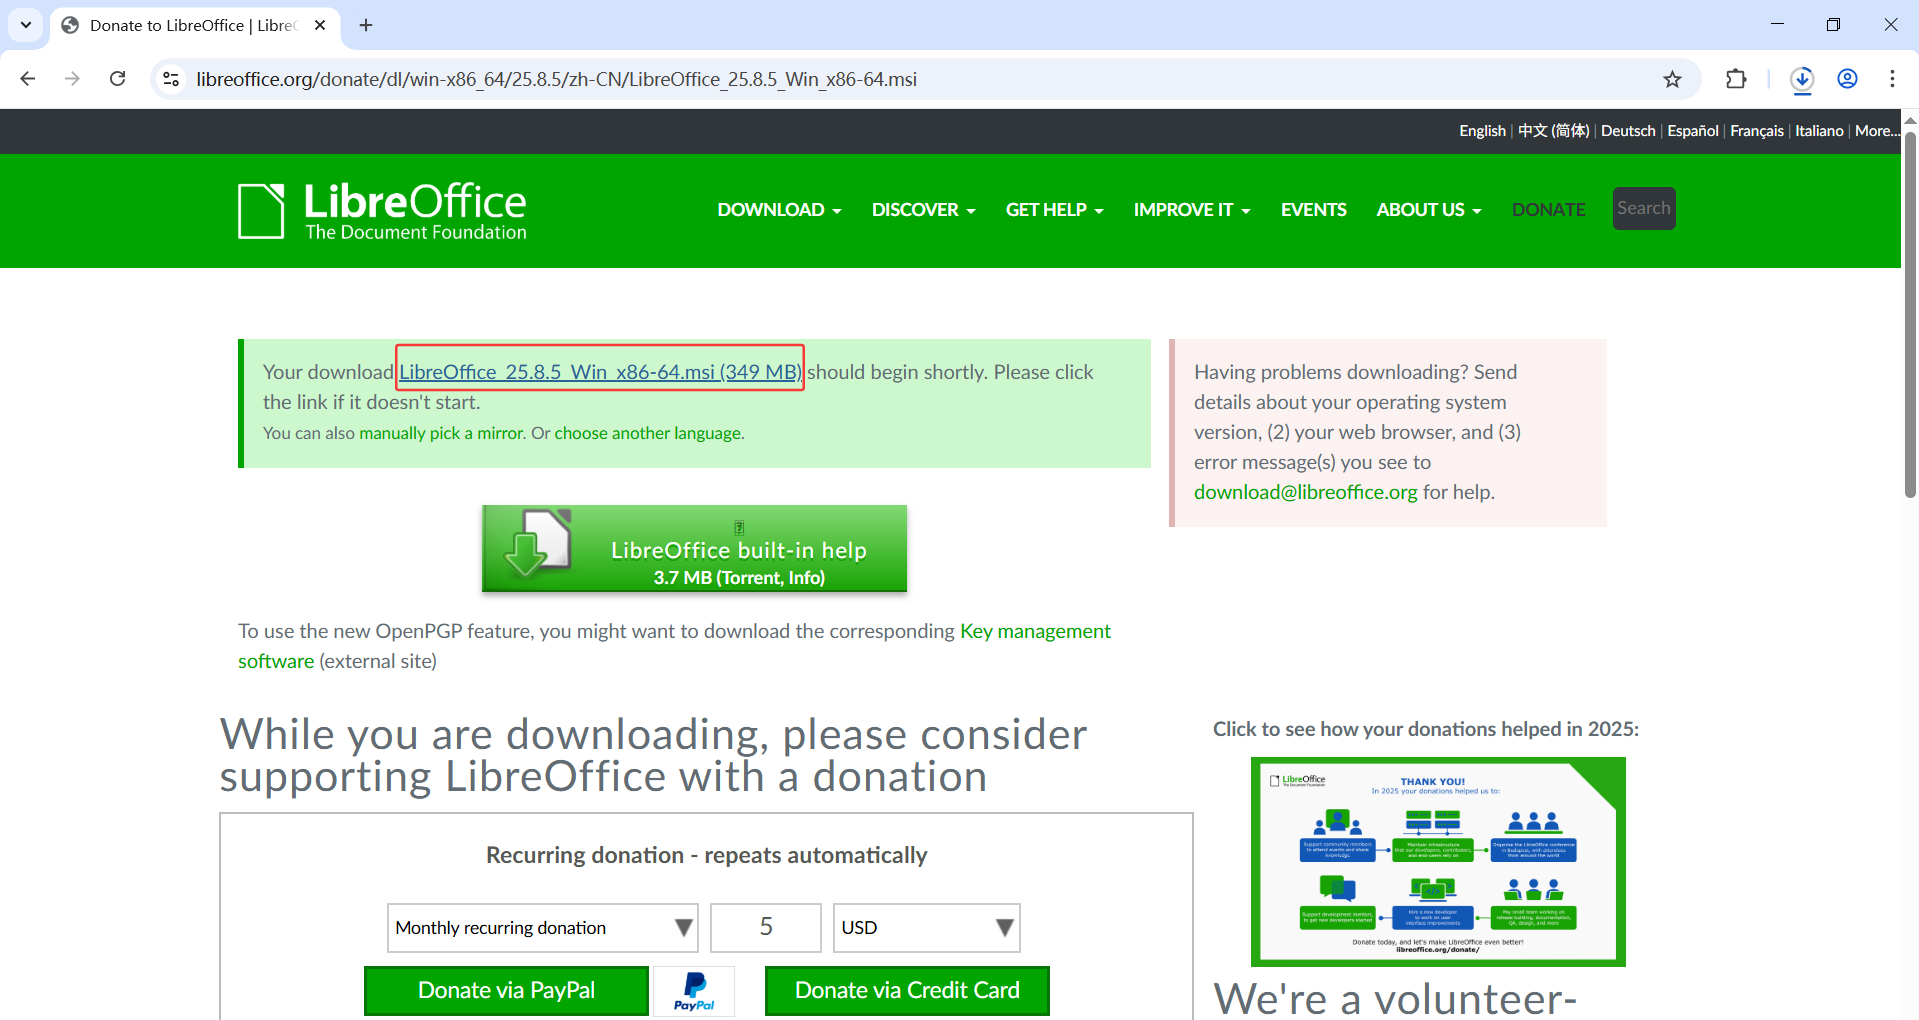Open the tab search dropdown arrow
Image resolution: width=1919 pixels, height=1020 pixels.
tap(26, 25)
